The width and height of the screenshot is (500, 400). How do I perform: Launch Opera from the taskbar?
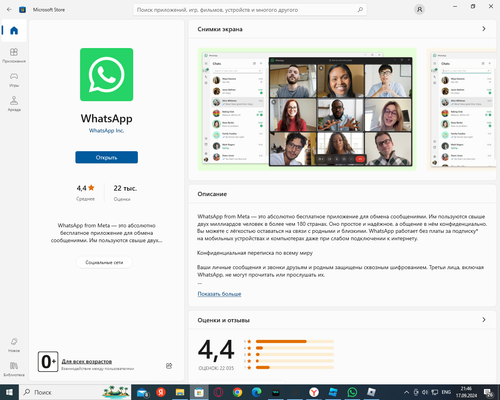coord(218,392)
